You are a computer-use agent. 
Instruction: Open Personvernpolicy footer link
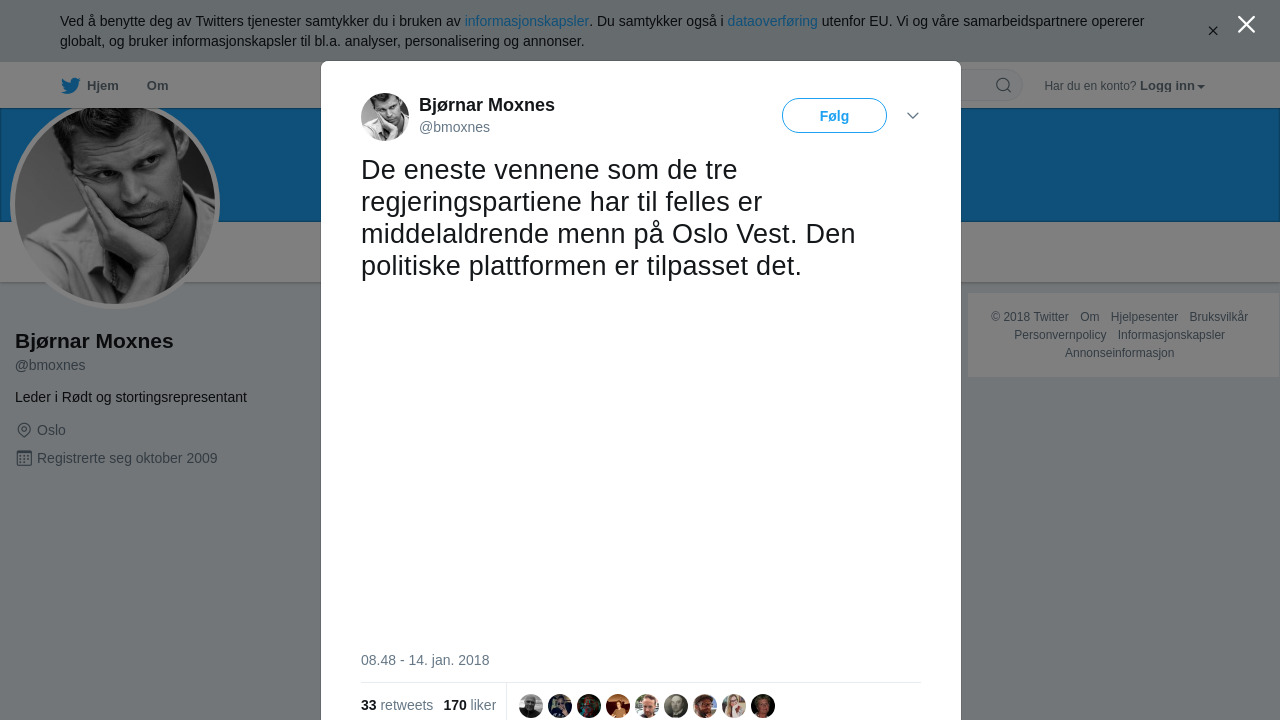[1060, 335]
